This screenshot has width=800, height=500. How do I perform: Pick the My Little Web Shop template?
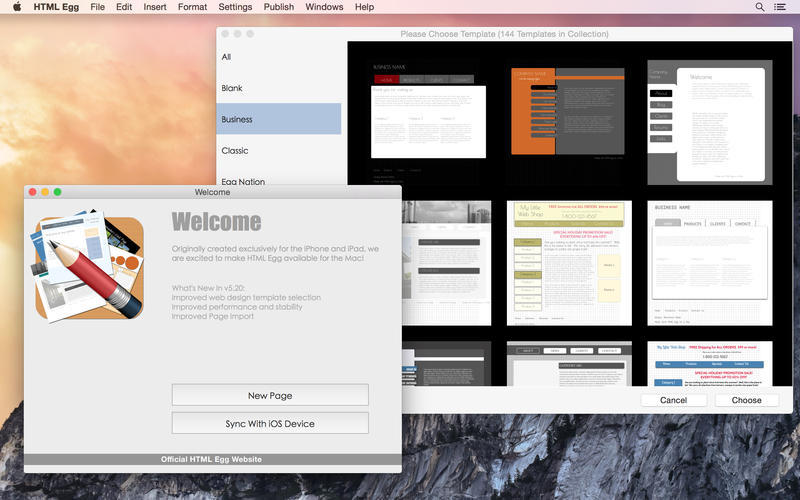point(567,262)
